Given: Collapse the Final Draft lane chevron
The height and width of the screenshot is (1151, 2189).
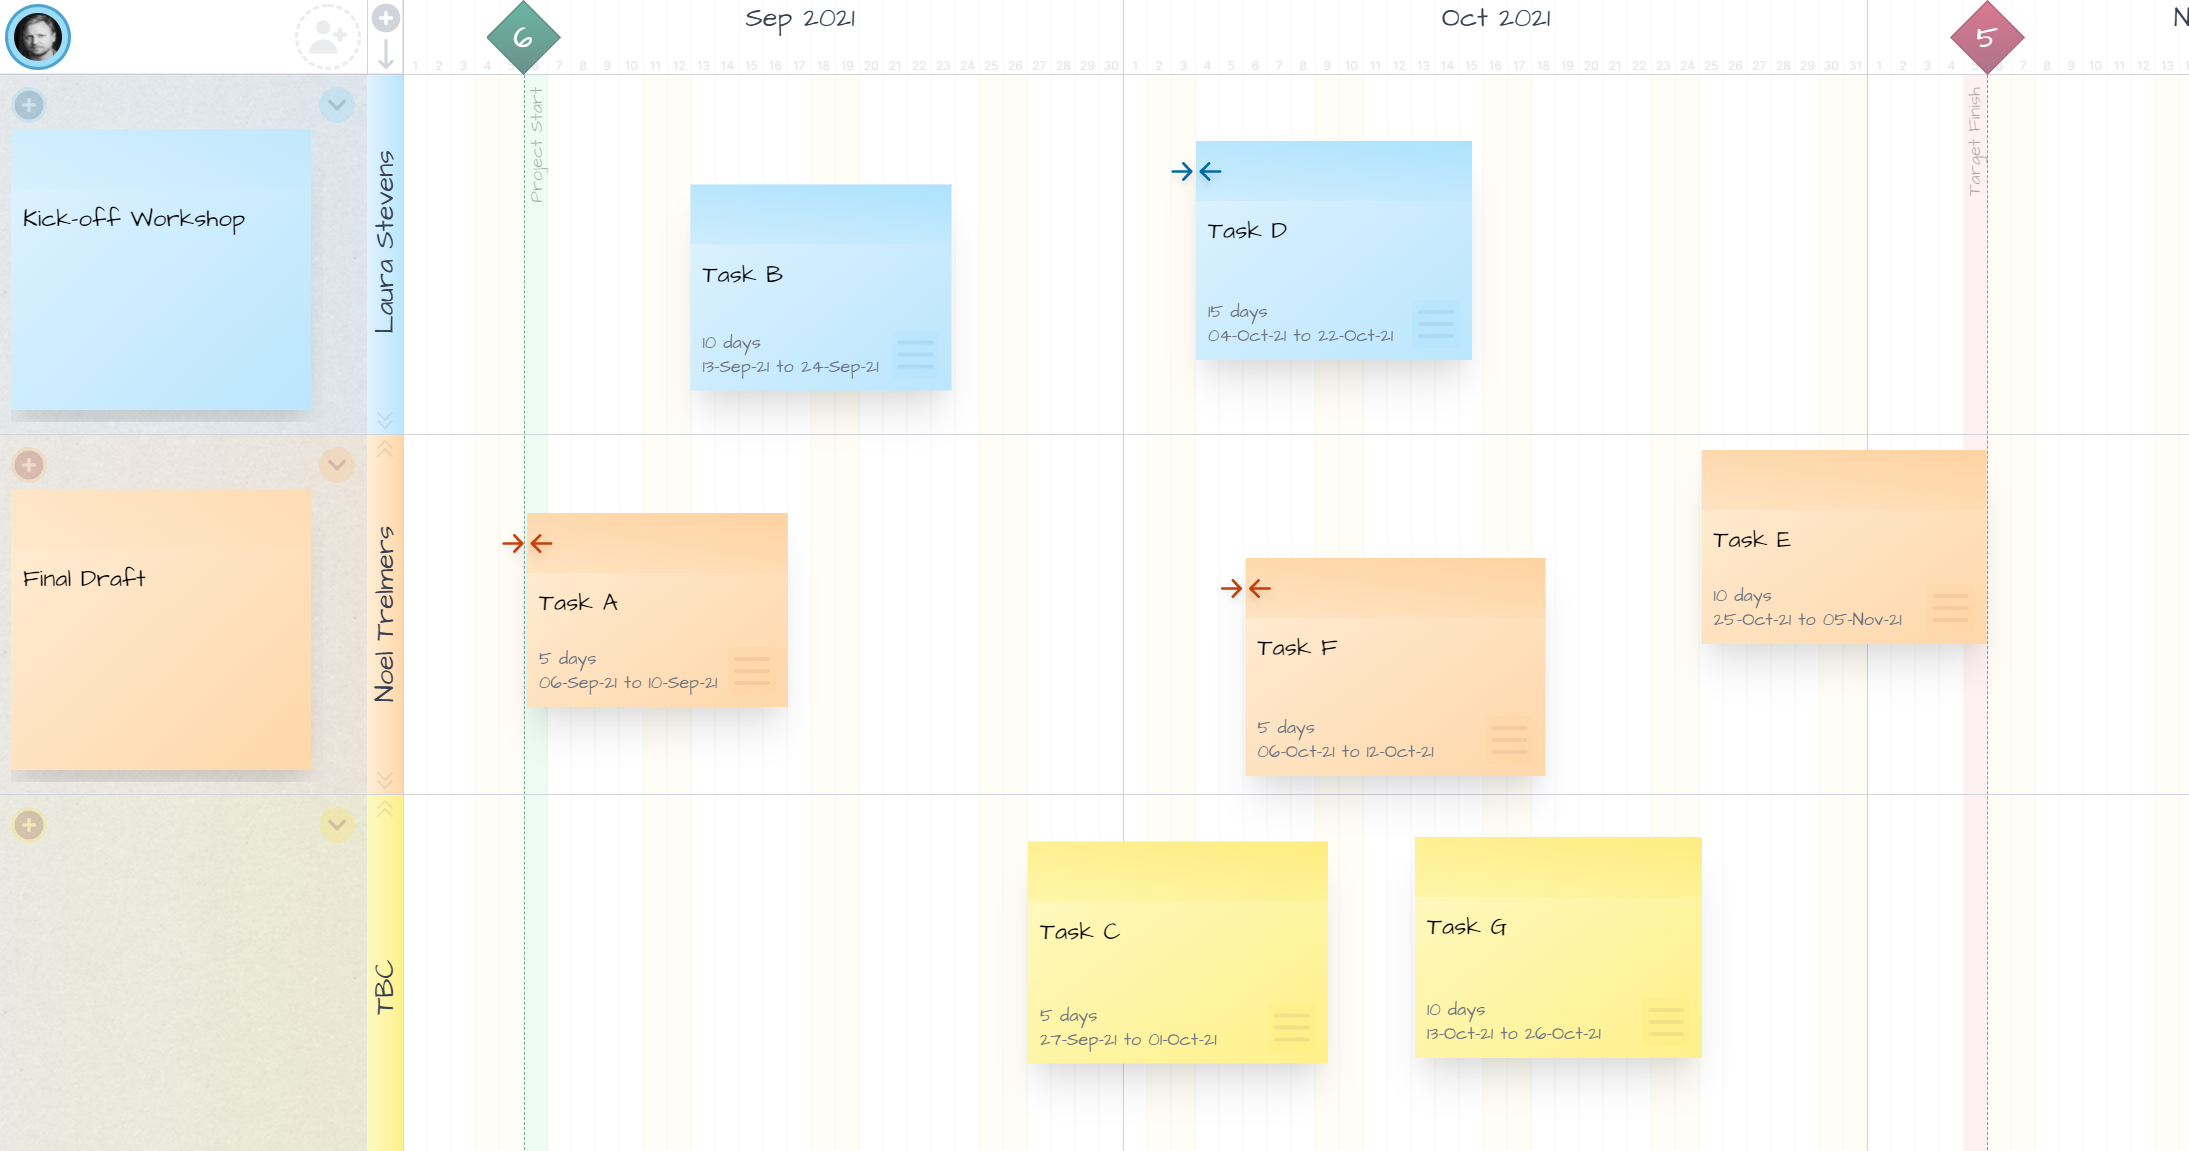Looking at the screenshot, I should coord(337,464).
